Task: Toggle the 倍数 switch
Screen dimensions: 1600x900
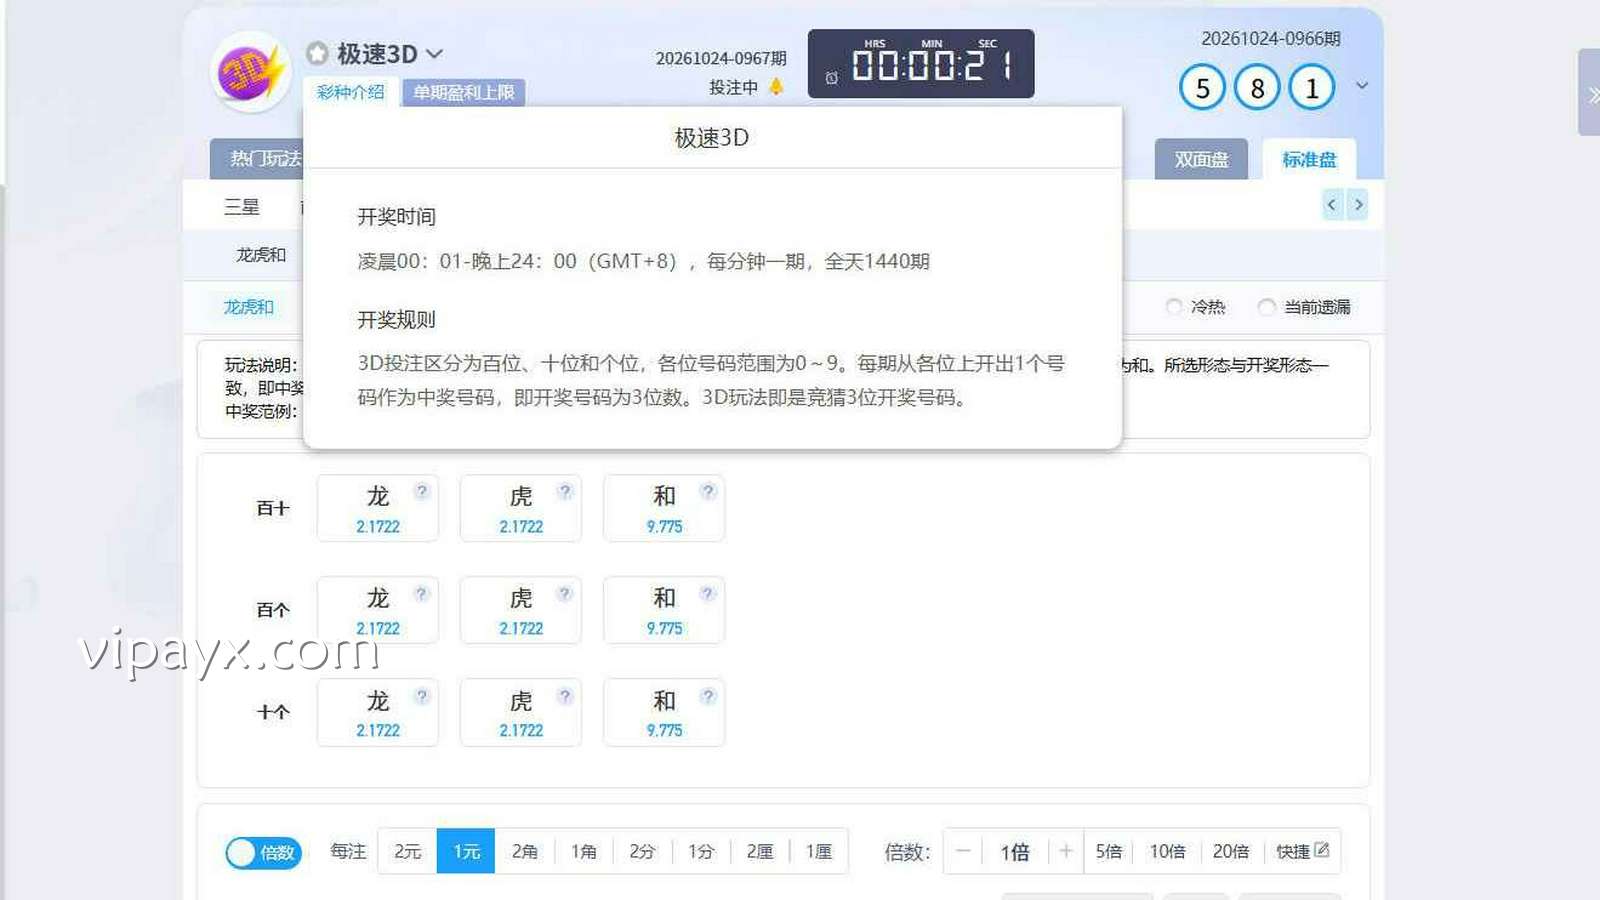Action: pos(263,853)
